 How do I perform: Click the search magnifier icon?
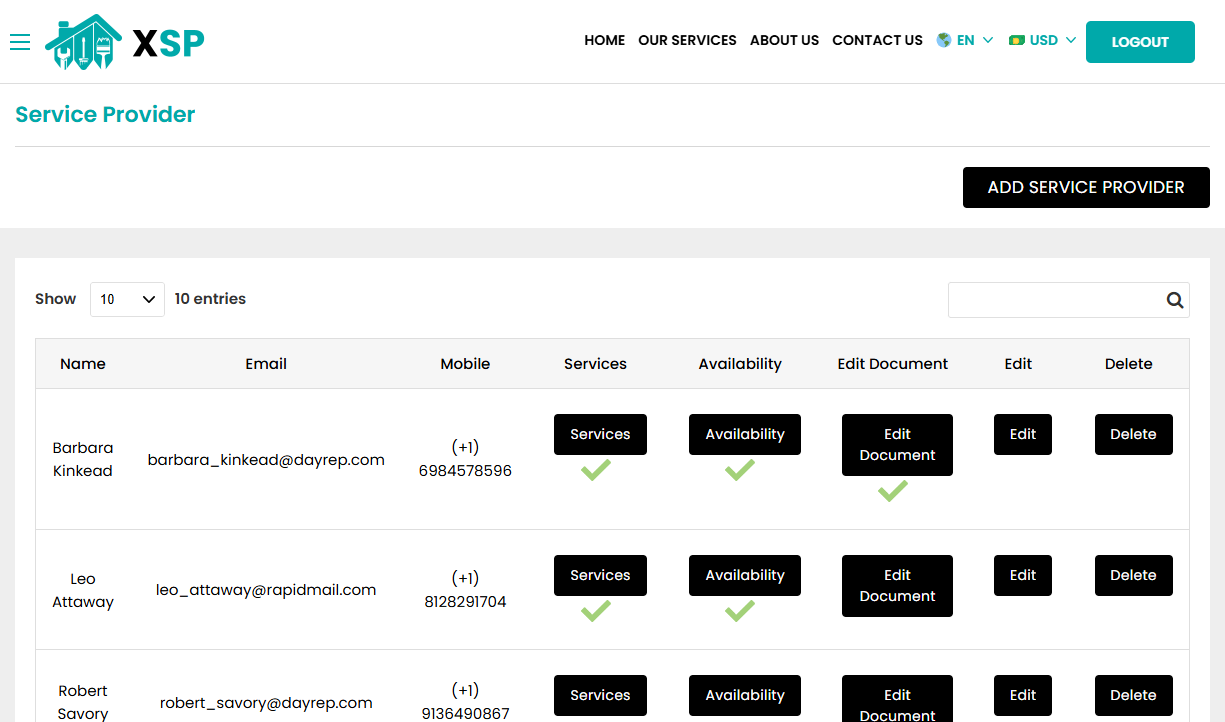[x=1174, y=299]
